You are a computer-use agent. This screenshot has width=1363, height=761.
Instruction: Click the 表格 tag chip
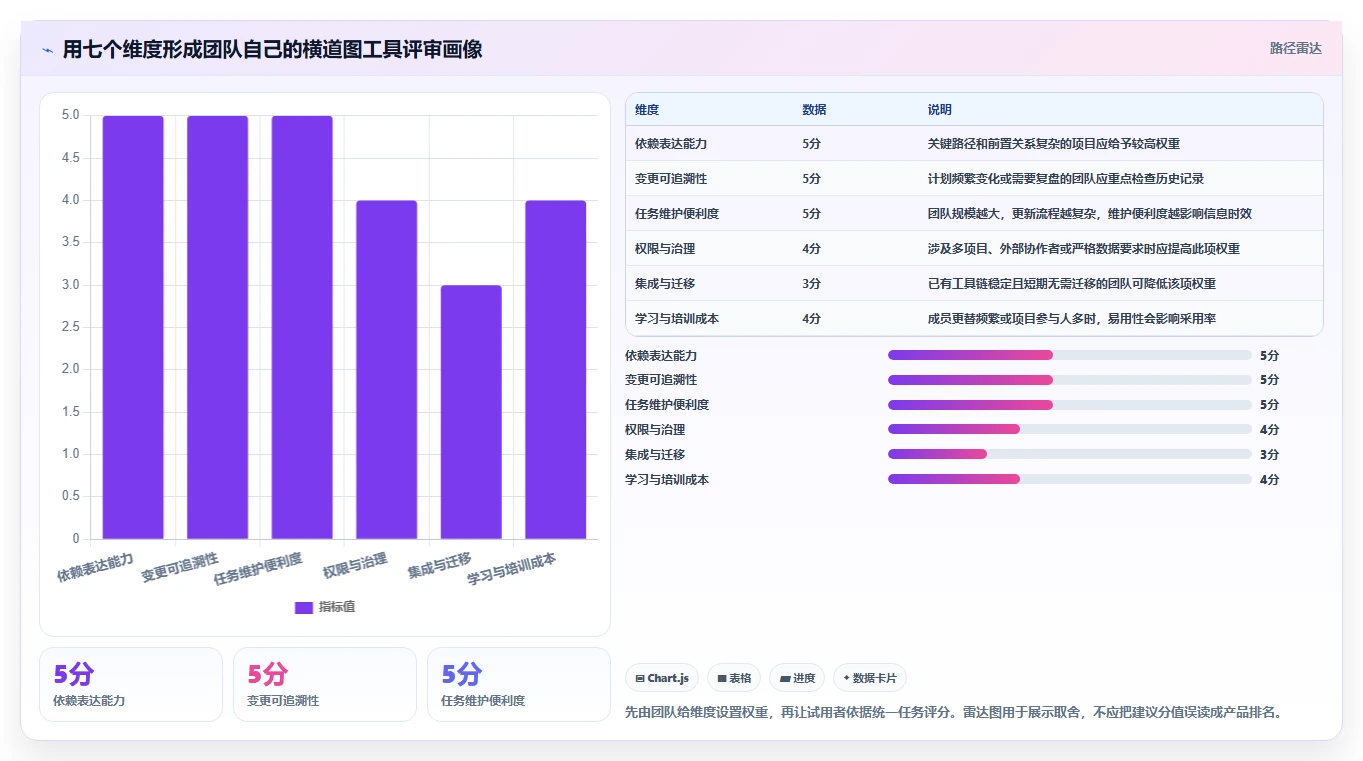pyautogui.click(x=734, y=678)
